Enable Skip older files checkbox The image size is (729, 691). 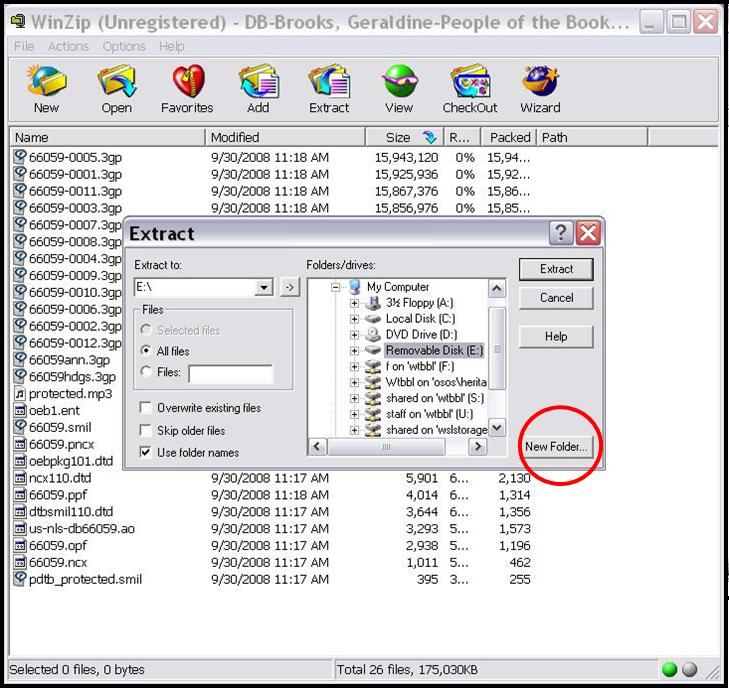[146, 430]
